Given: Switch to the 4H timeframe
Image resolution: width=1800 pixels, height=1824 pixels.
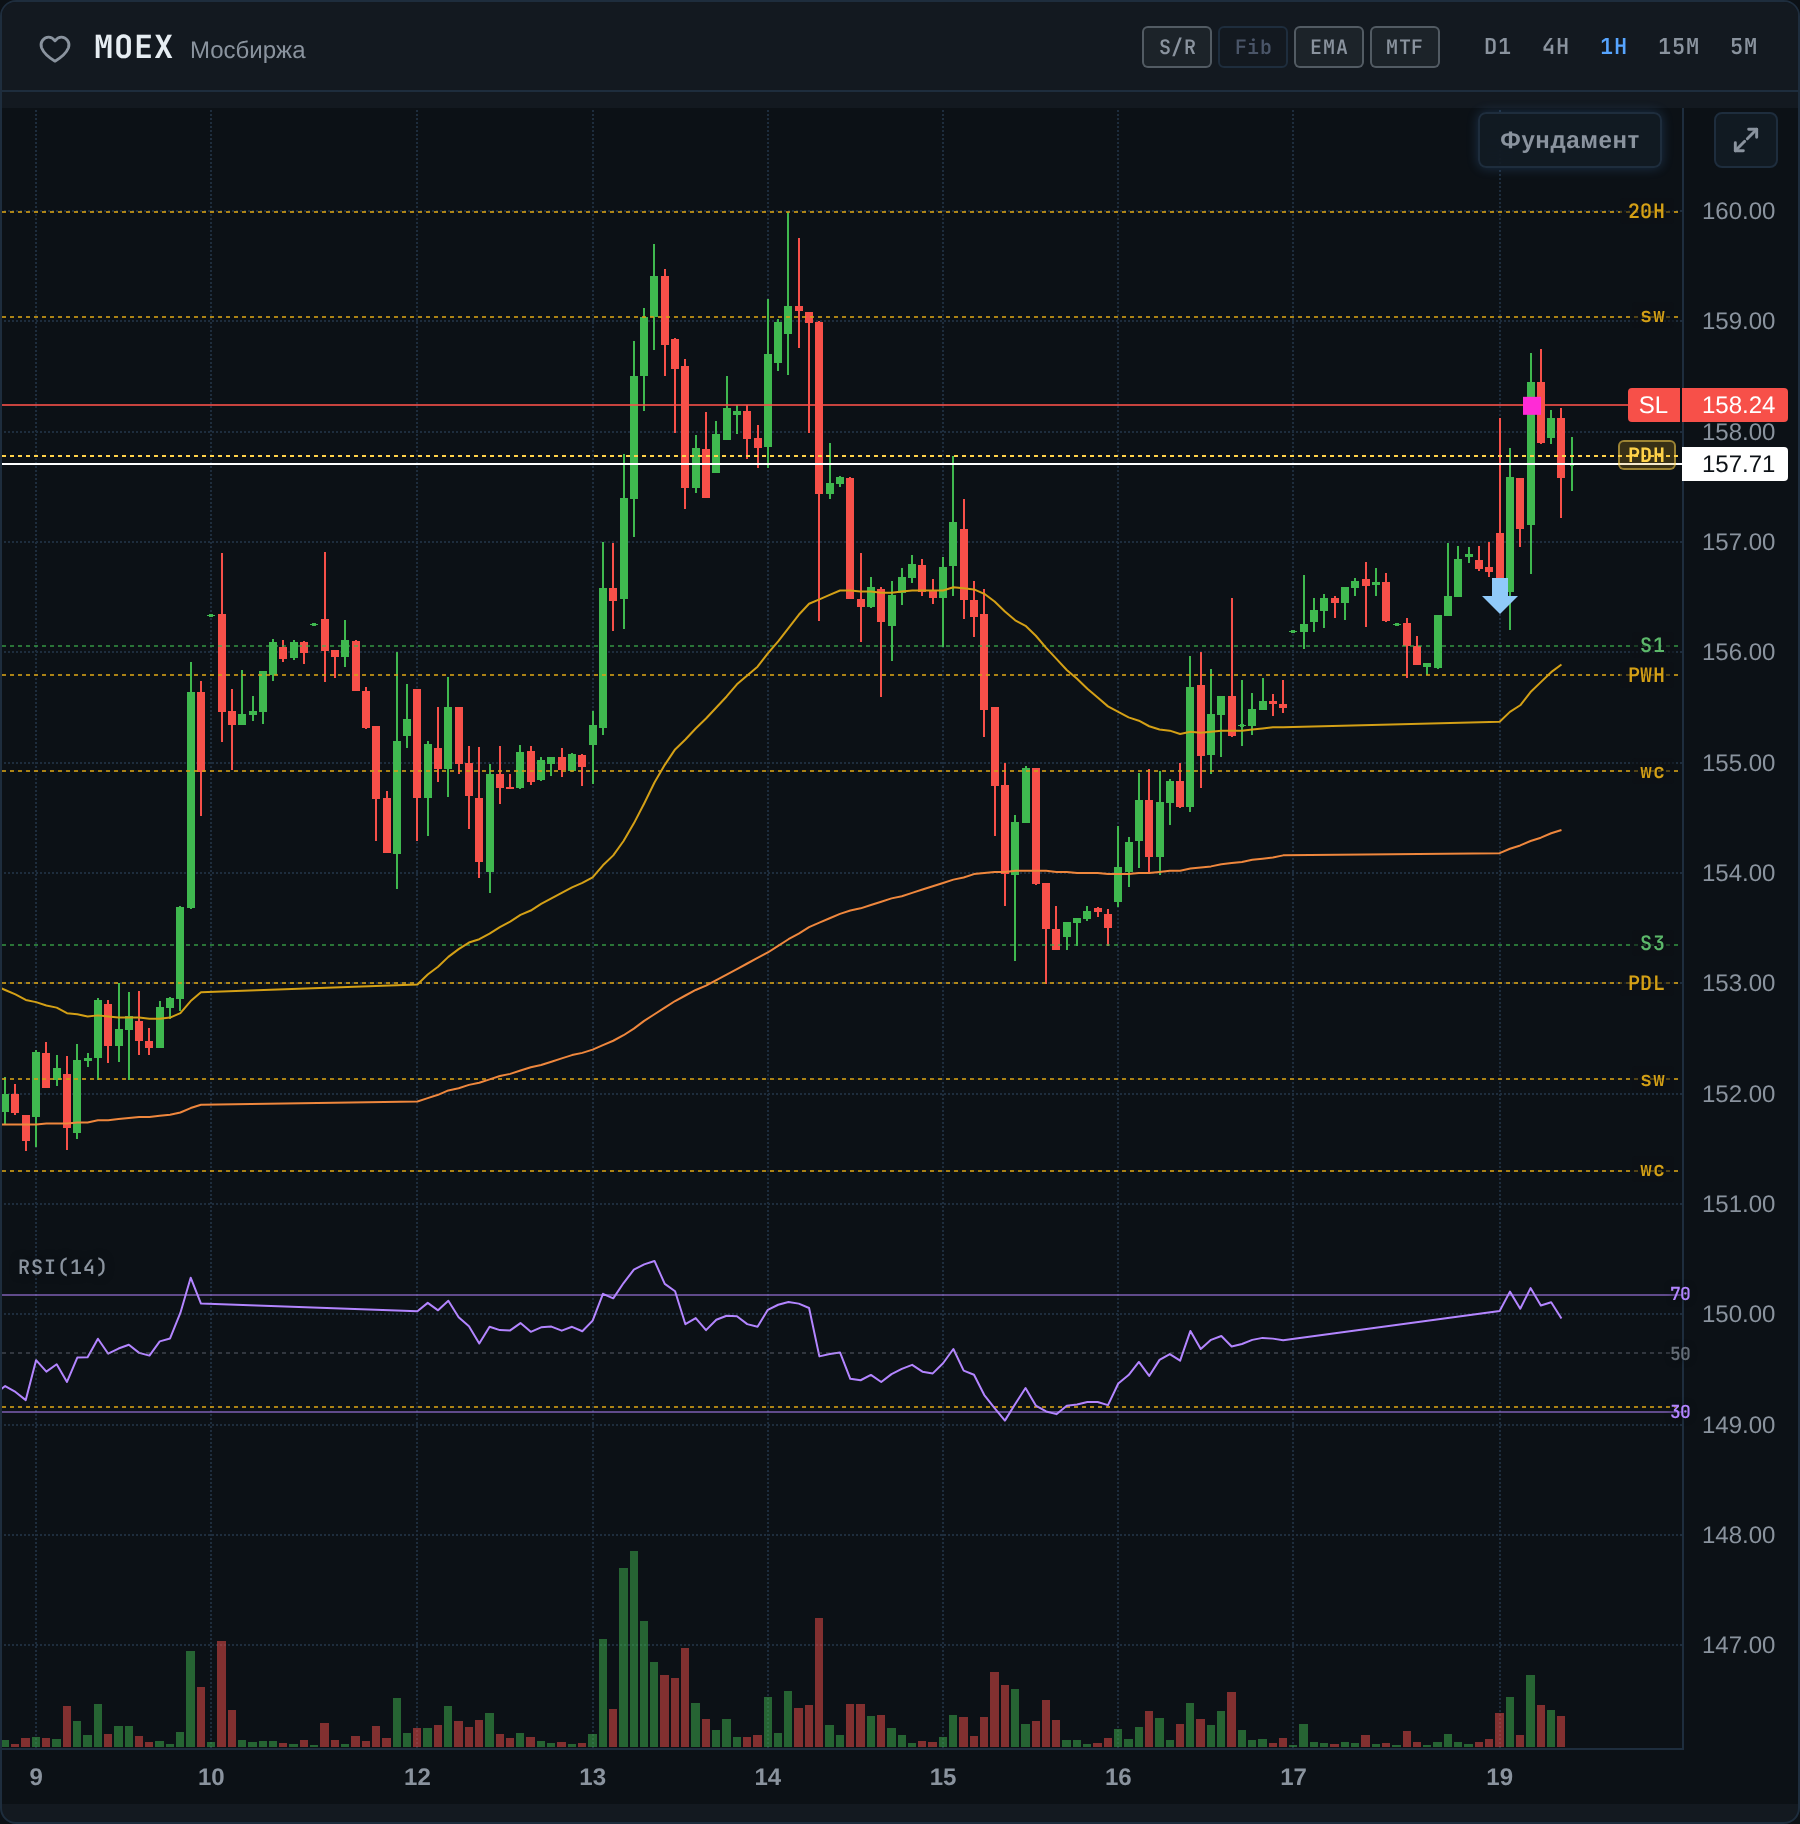Looking at the screenshot, I should (x=1555, y=47).
